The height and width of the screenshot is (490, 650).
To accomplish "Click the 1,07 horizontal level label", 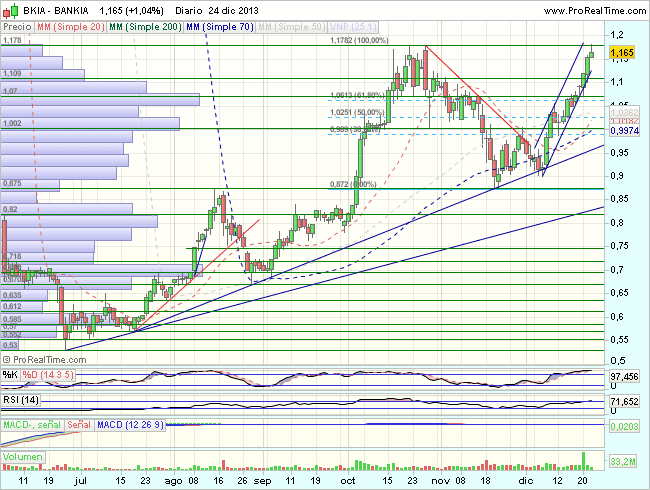I will point(10,91).
